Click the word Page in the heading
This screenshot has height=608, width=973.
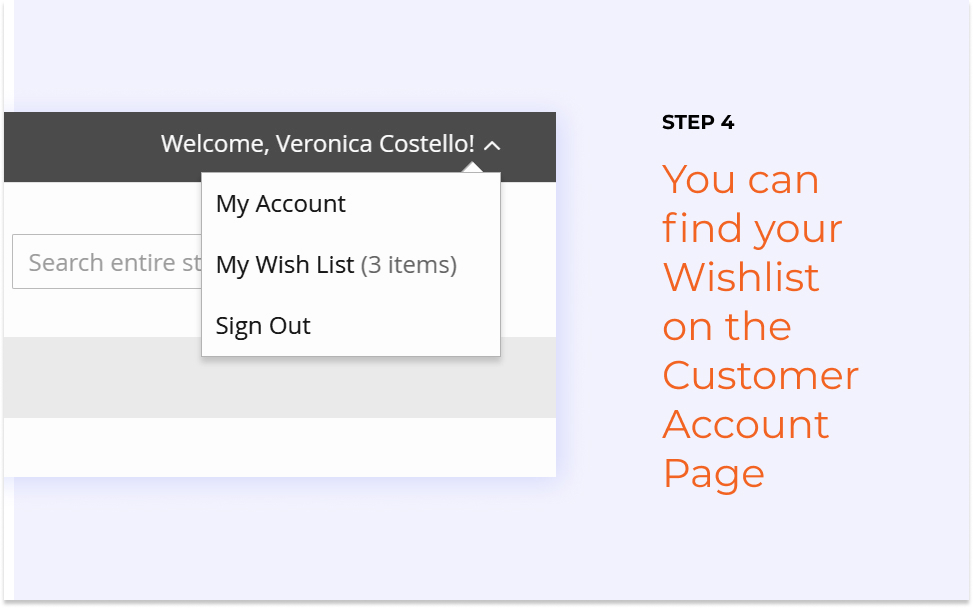714,475
